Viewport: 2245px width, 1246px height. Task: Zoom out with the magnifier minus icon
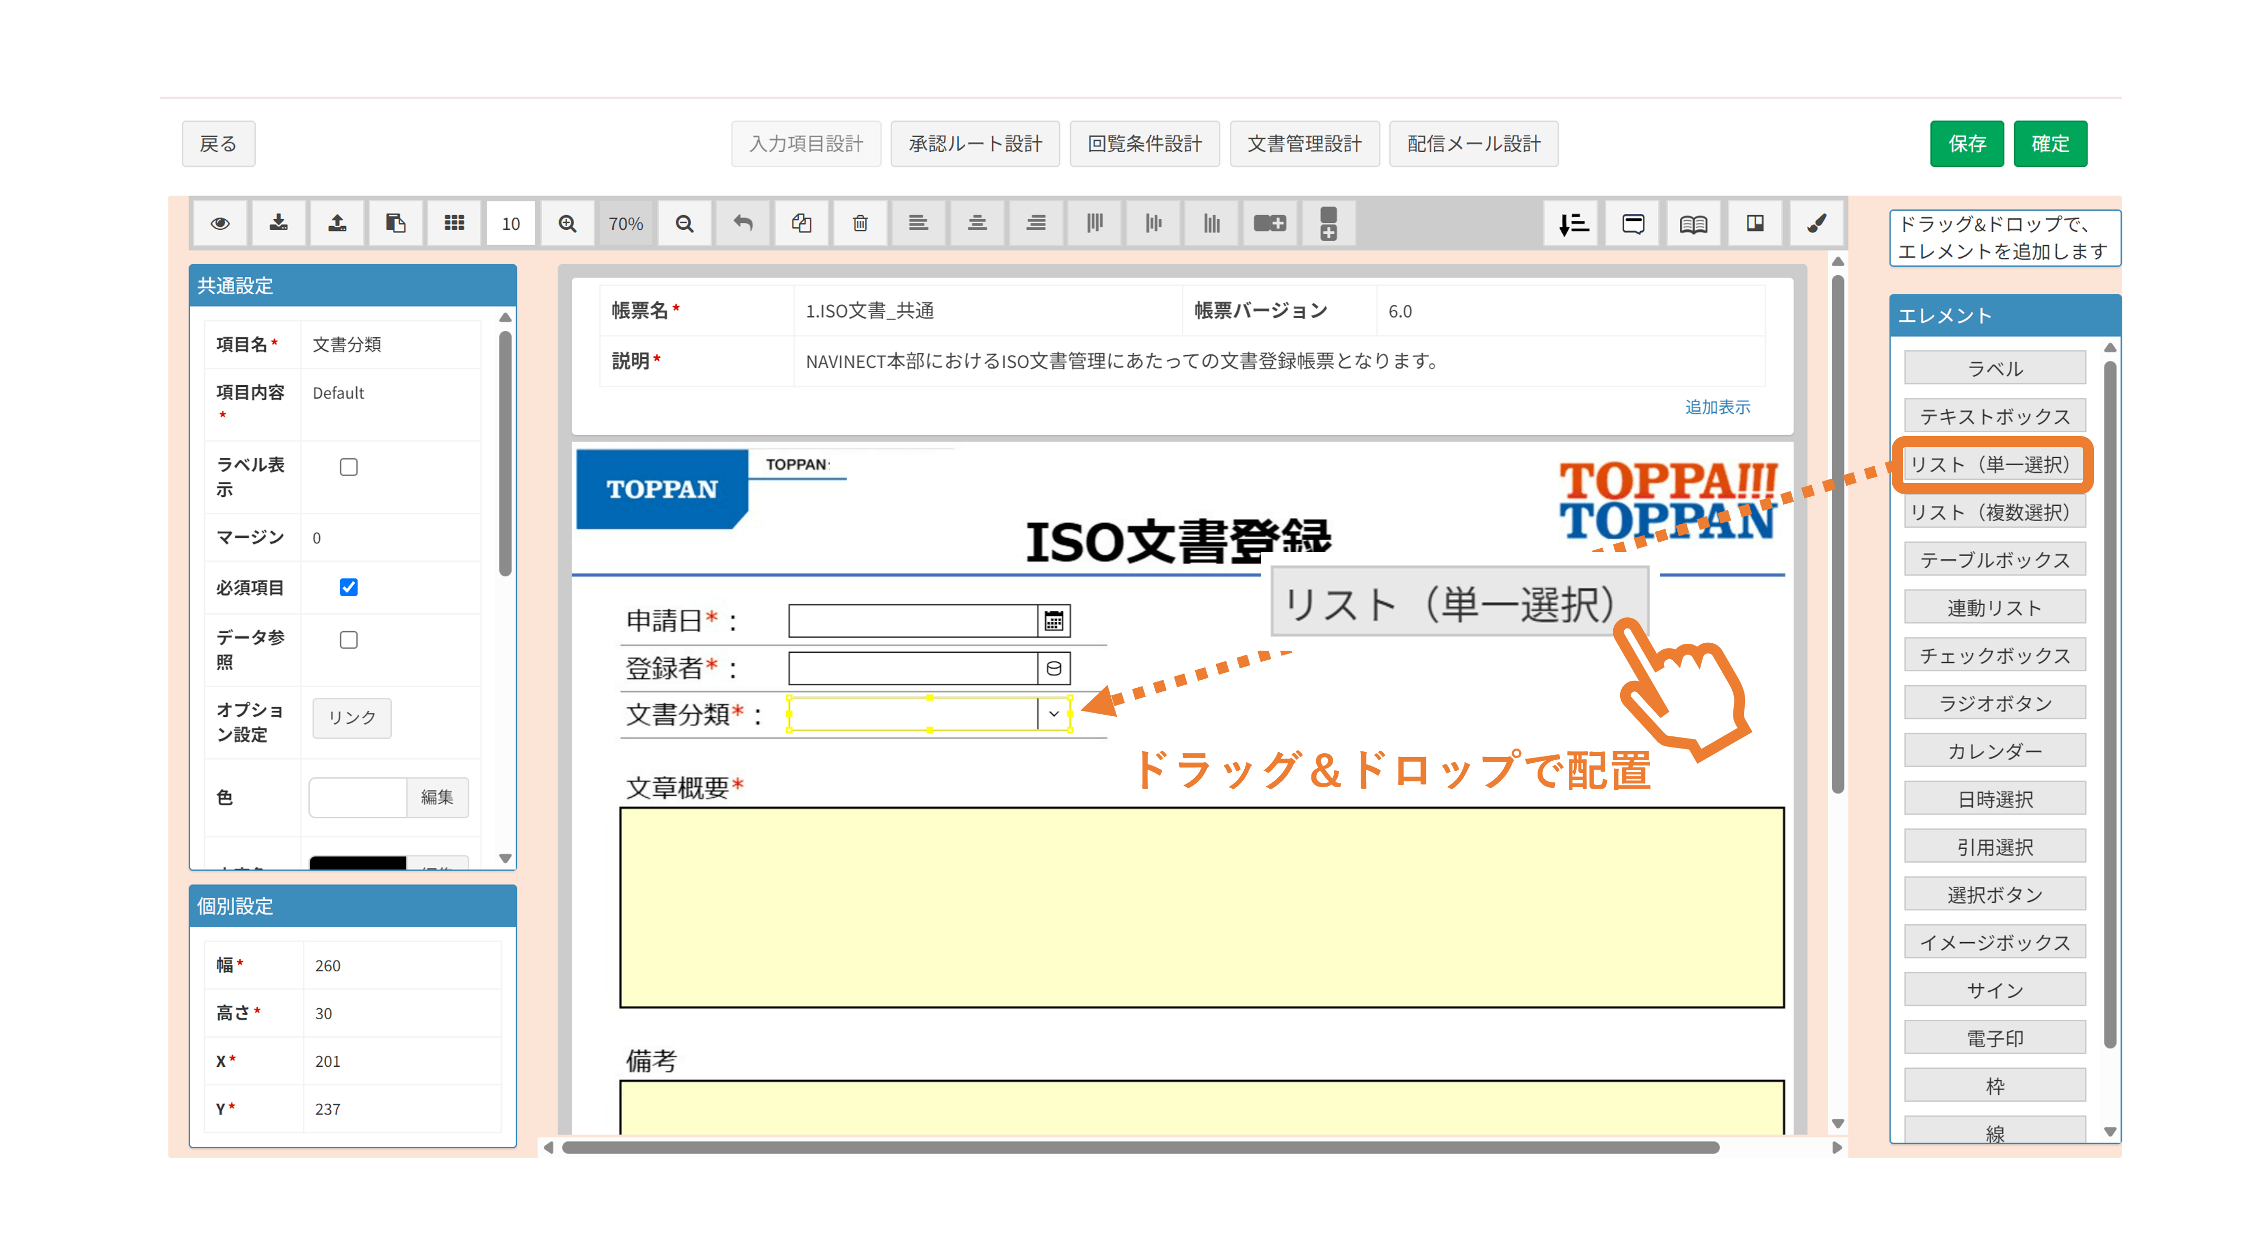click(684, 223)
